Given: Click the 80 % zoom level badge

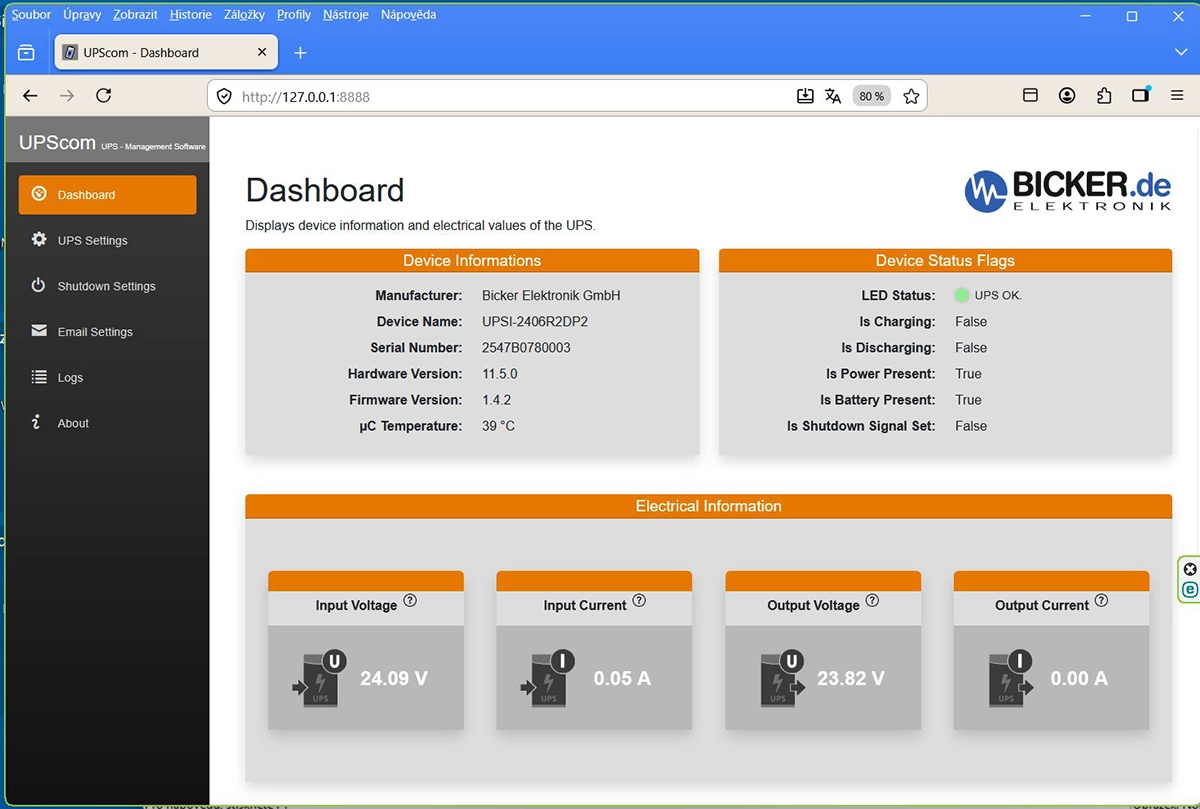Looking at the screenshot, I should [871, 96].
